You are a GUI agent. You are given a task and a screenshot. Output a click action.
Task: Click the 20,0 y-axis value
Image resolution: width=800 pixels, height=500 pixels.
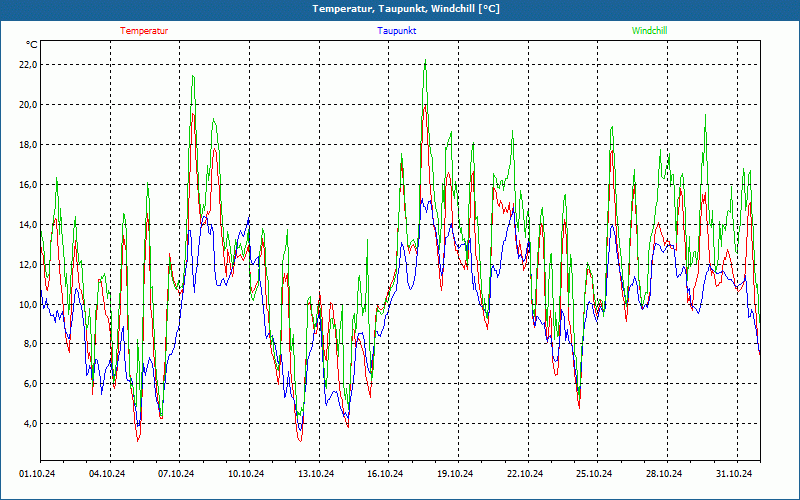click(x=28, y=105)
